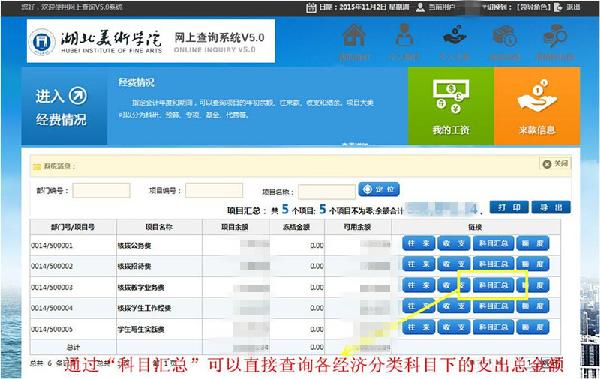Viewport: 600px width, 379px height.
Task: Click the 退出 logout link in top bar
Action: point(573,7)
